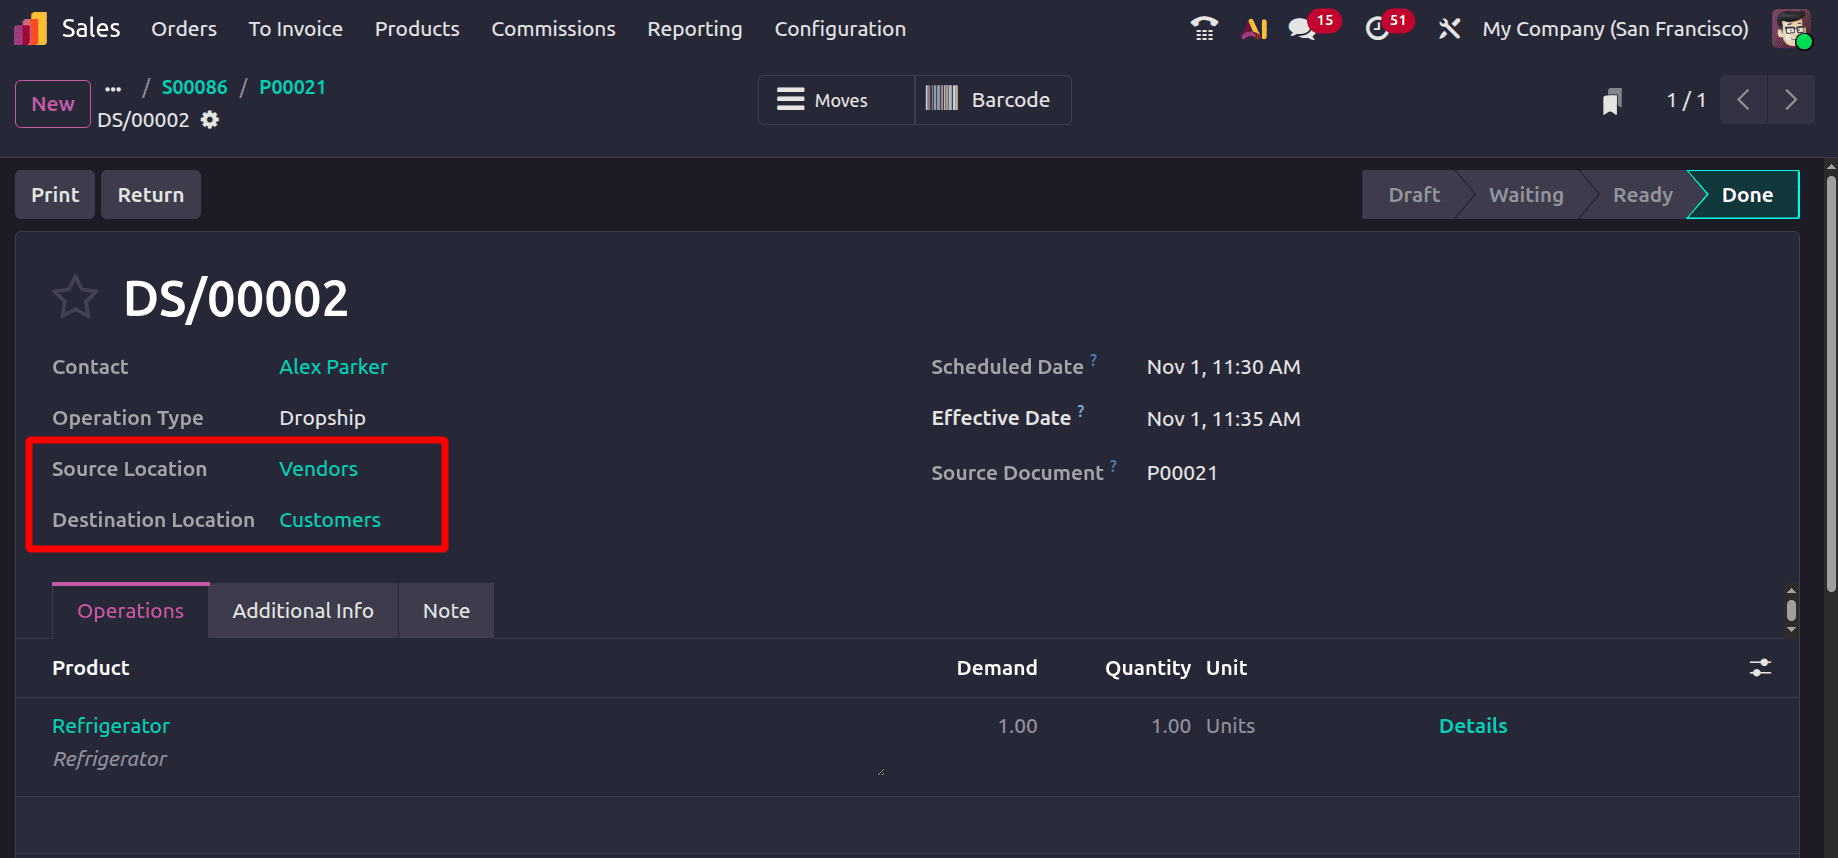
Task: Open the Orders menu
Action: coord(184,29)
